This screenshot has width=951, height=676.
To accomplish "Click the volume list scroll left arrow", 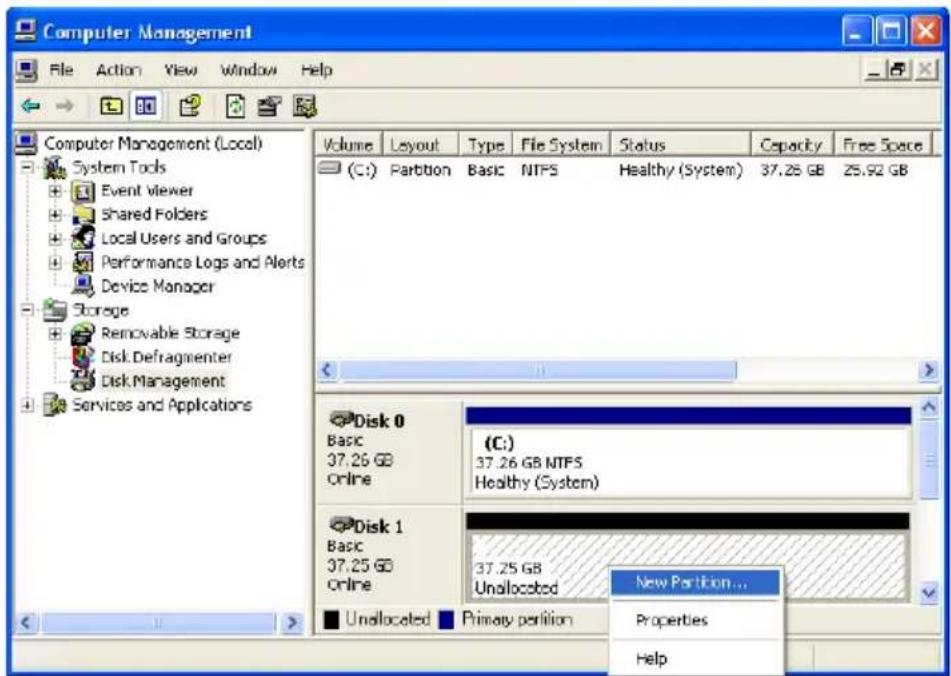I will pos(328,370).
